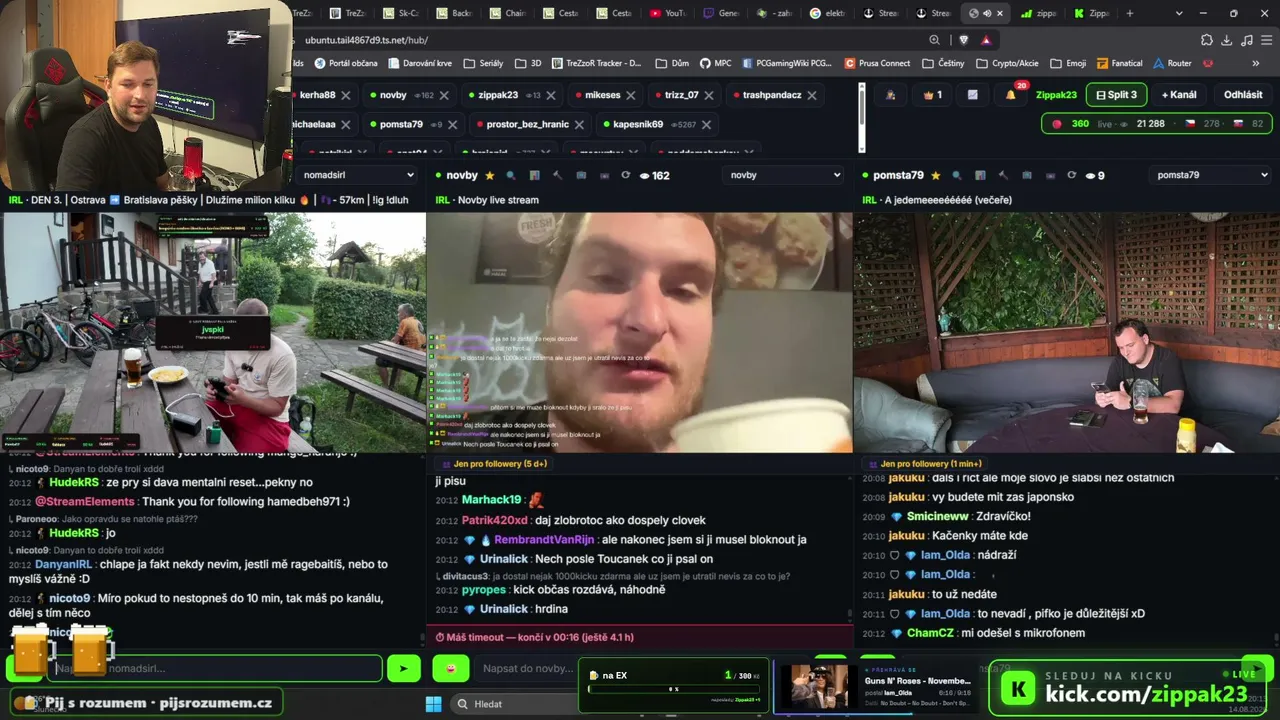Image resolution: width=1280 pixels, height=720 pixels.
Task: Open the stats chart icon for pomsta79
Action: (x=980, y=176)
